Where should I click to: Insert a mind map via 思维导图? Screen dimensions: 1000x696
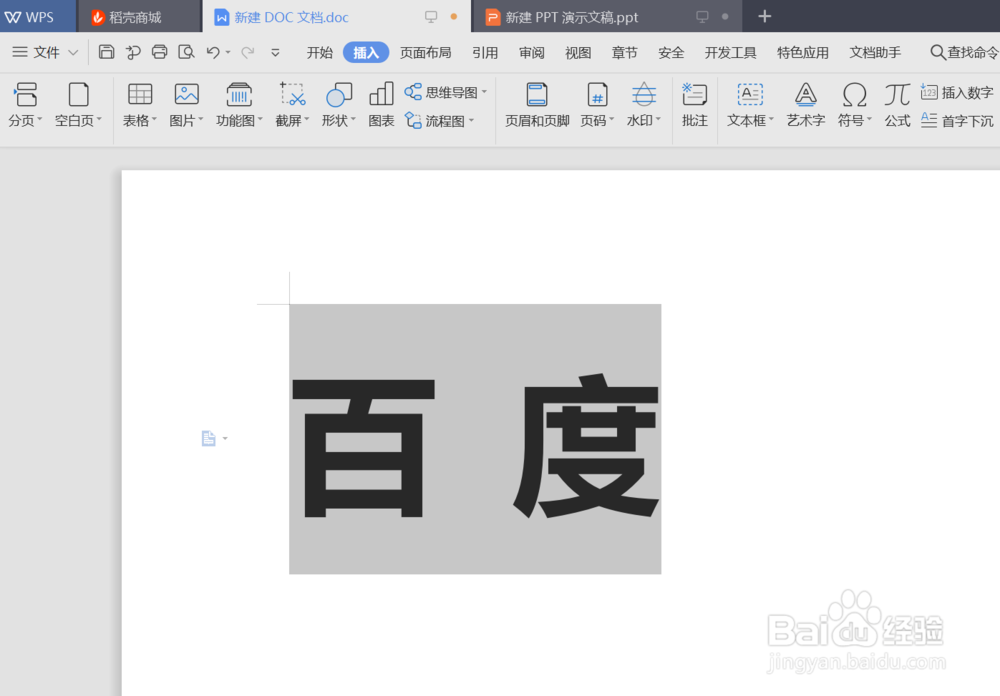click(x=446, y=92)
